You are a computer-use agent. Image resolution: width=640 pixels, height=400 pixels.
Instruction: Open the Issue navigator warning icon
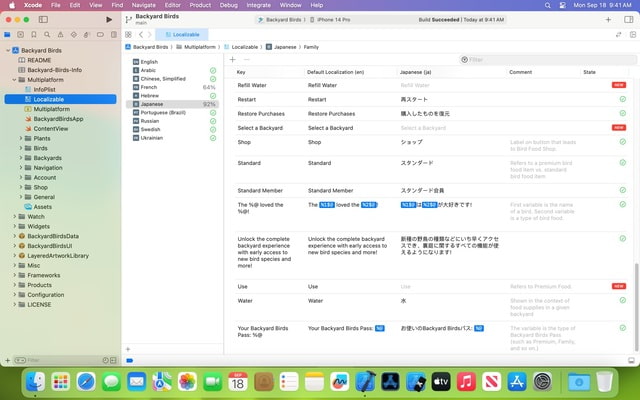pos(61,35)
